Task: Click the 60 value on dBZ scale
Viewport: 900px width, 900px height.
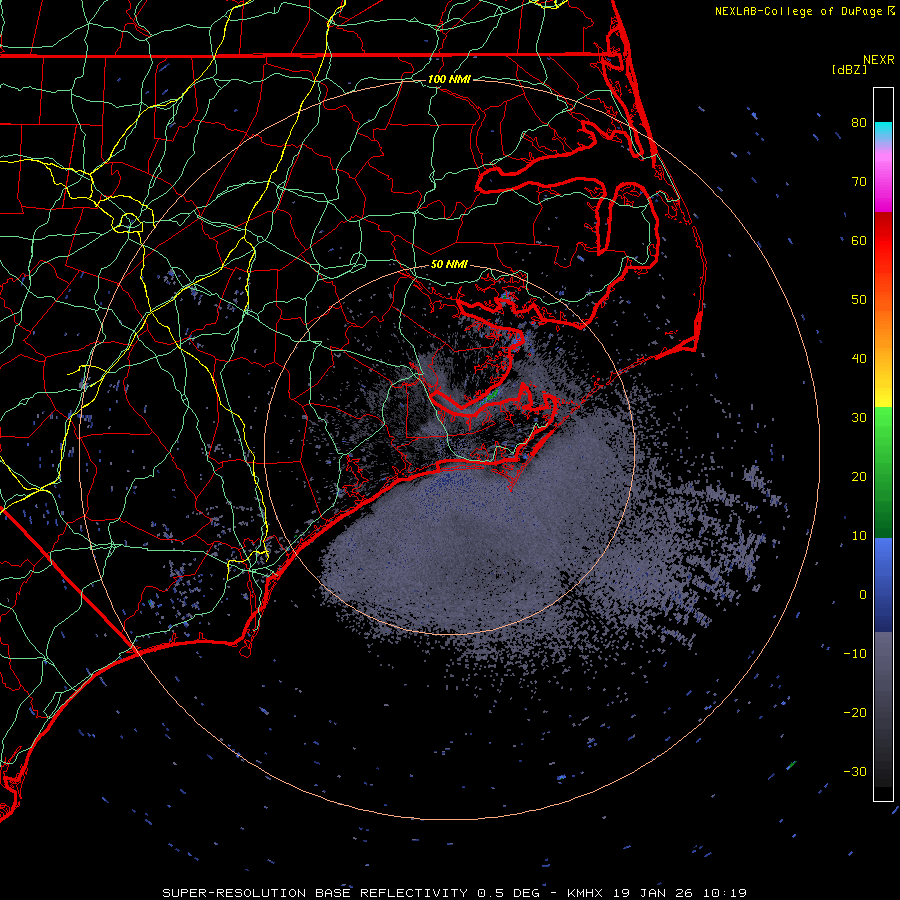Action: (x=859, y=240)
